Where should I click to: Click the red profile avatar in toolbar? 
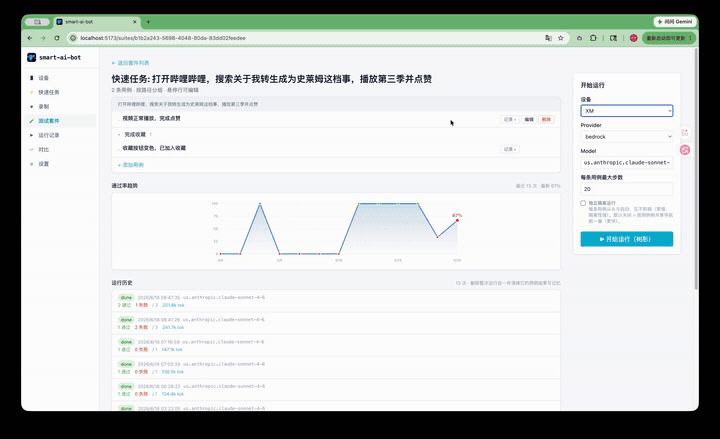634,38
